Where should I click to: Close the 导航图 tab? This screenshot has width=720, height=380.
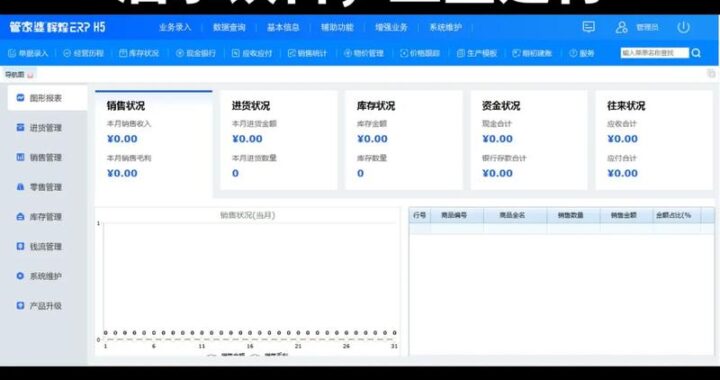pos(30,75)
